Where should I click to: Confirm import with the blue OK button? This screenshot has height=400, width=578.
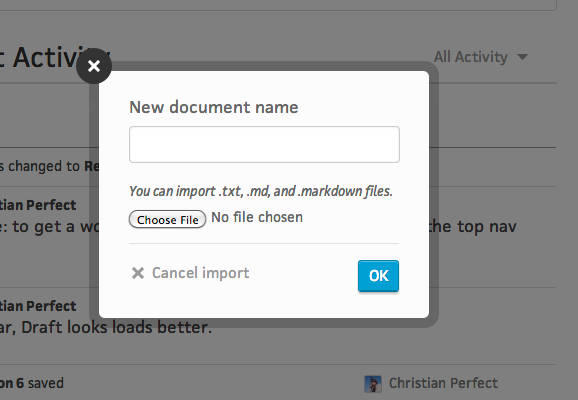[378, 276]
